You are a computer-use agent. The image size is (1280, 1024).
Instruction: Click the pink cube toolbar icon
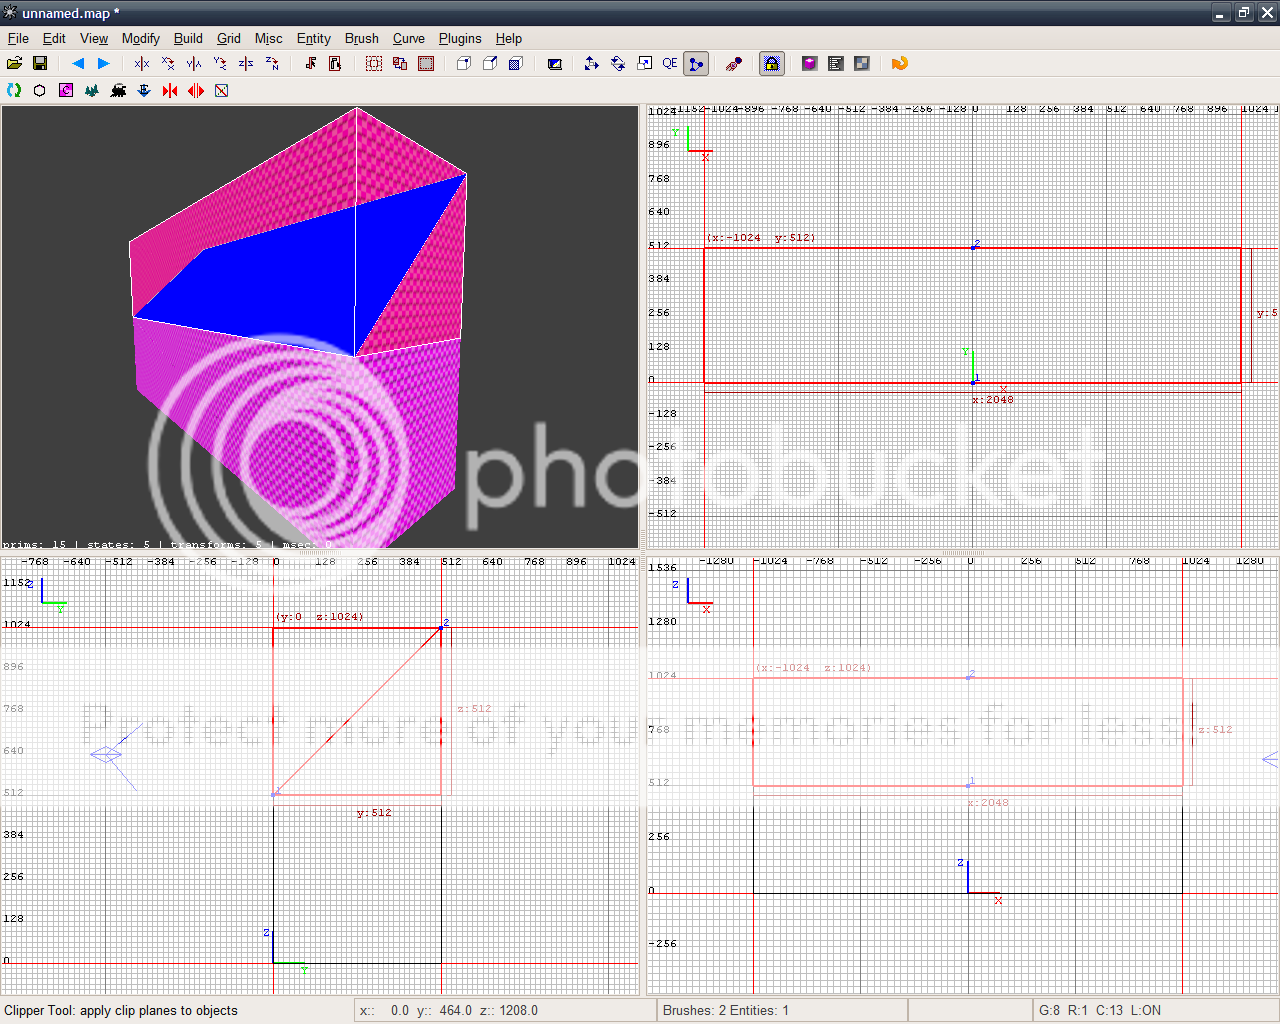[x=809, y=63]
